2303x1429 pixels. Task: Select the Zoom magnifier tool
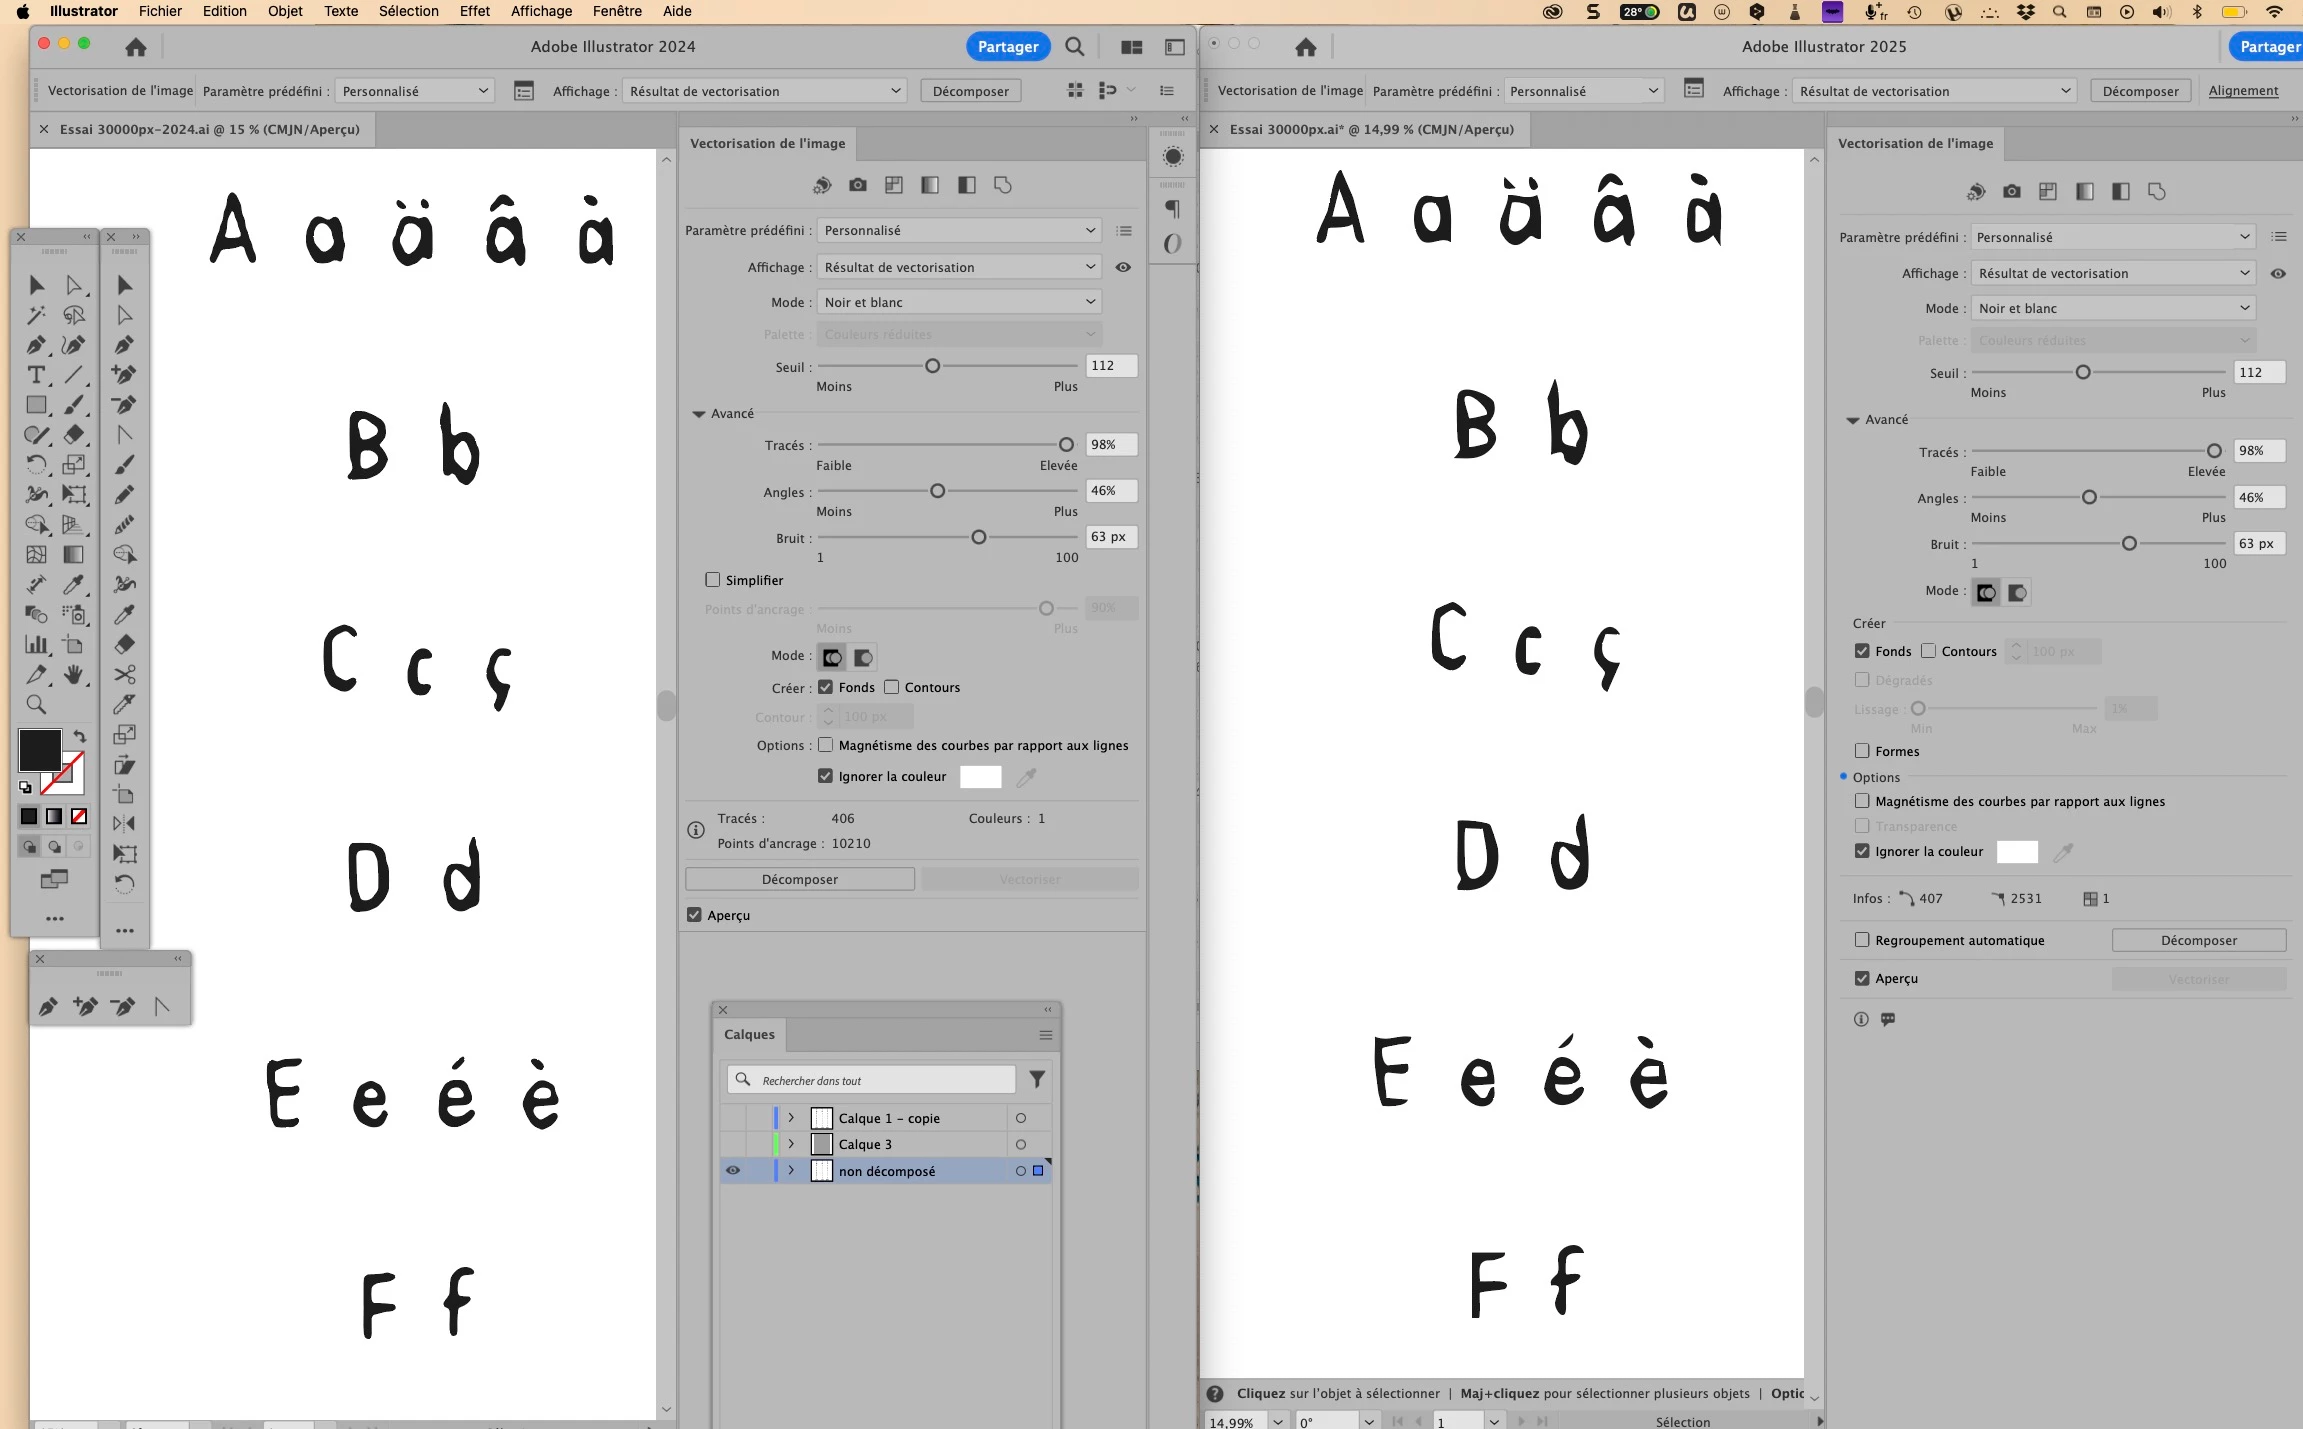click(x=36, y=704)
